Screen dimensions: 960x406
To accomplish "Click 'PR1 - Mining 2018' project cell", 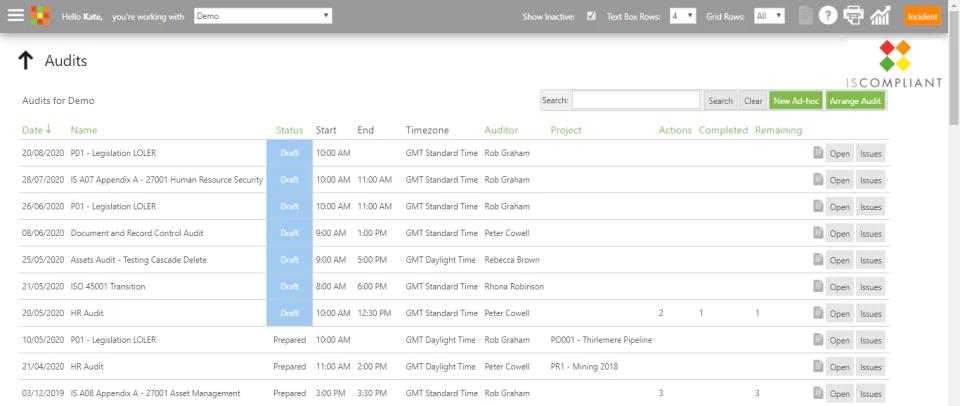I will coord(584,366).
